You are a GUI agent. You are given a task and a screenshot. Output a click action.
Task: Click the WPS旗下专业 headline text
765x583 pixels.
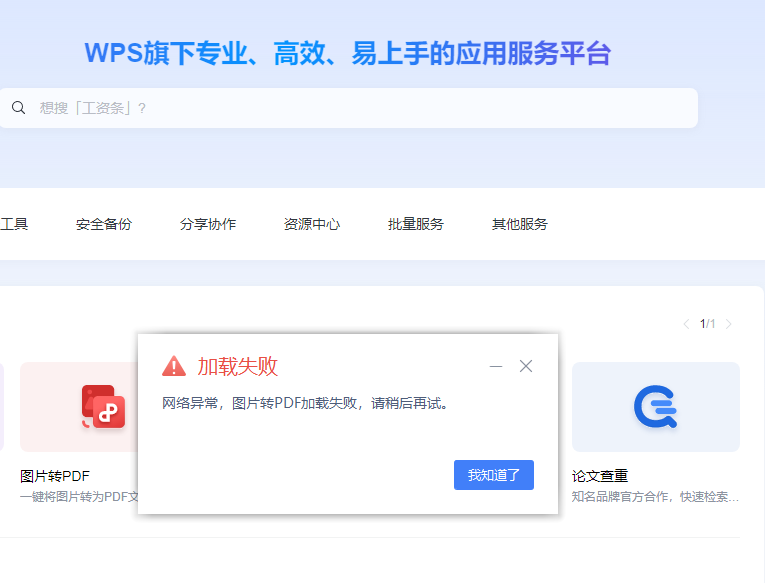coord(347,53)
